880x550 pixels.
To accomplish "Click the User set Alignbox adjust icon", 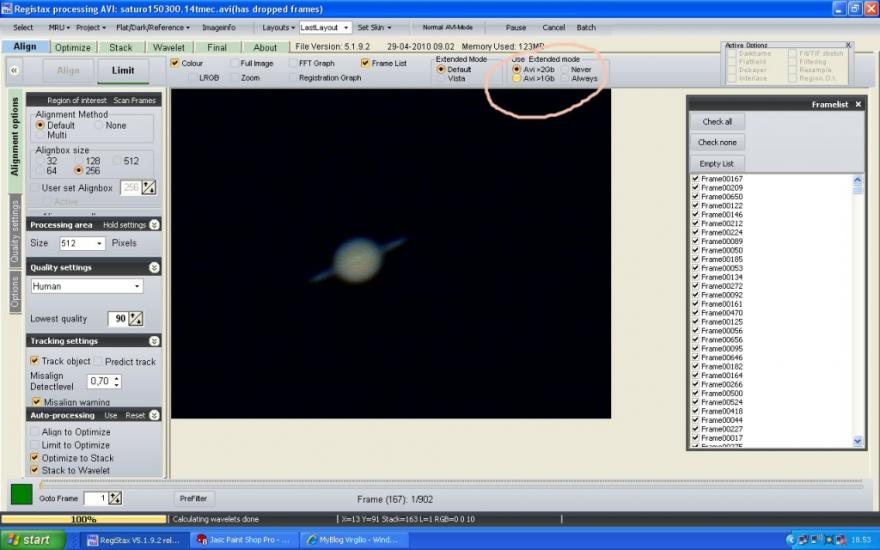I will [x=149, y=187].
